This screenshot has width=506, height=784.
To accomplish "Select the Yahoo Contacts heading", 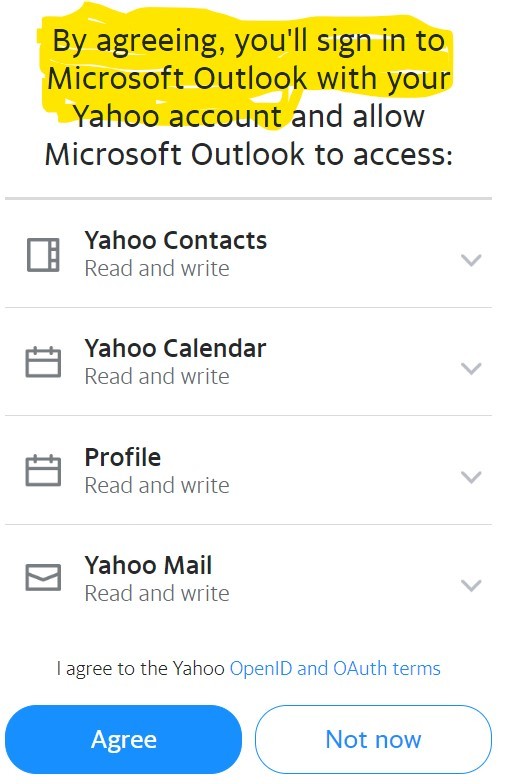I will [176, 240].
